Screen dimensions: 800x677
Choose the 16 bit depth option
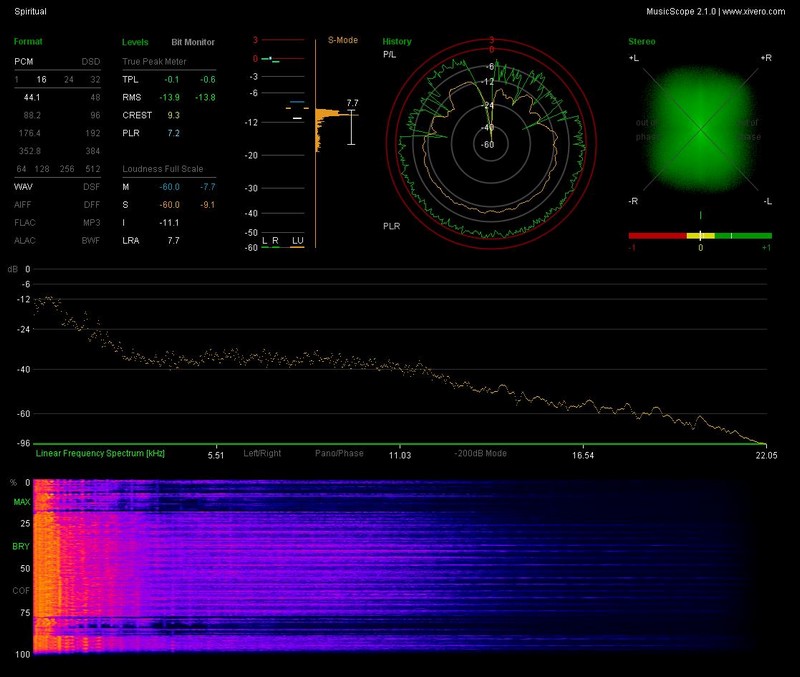(x=41, y=80)
